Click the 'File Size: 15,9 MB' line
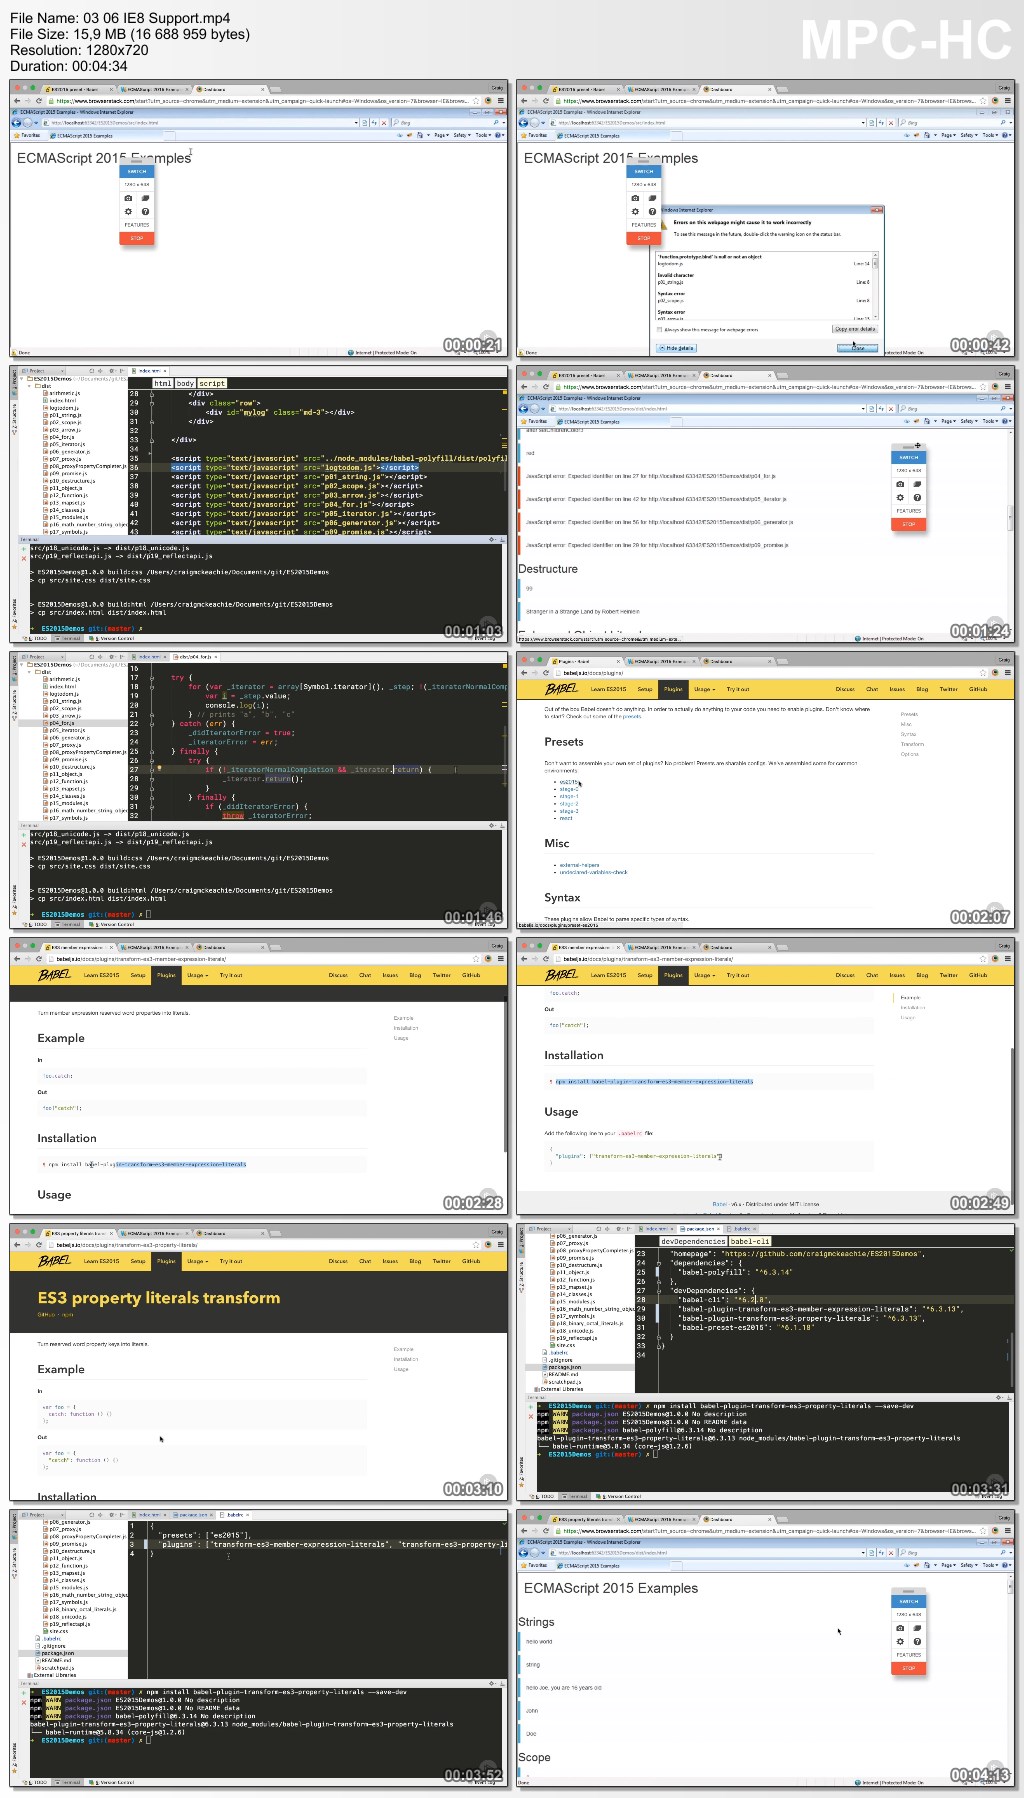1024x1798 pixels. click(130, 34)
